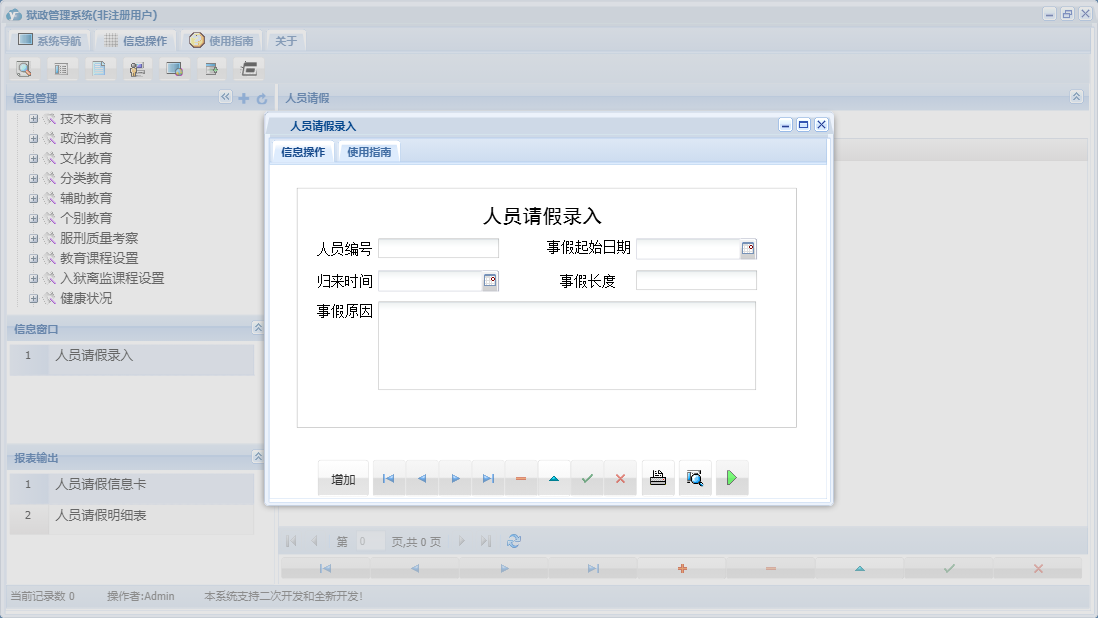Click the person presentation icon in the toolbar
The height and width of the screenshot is (618, 1098).
coord(137,68)
